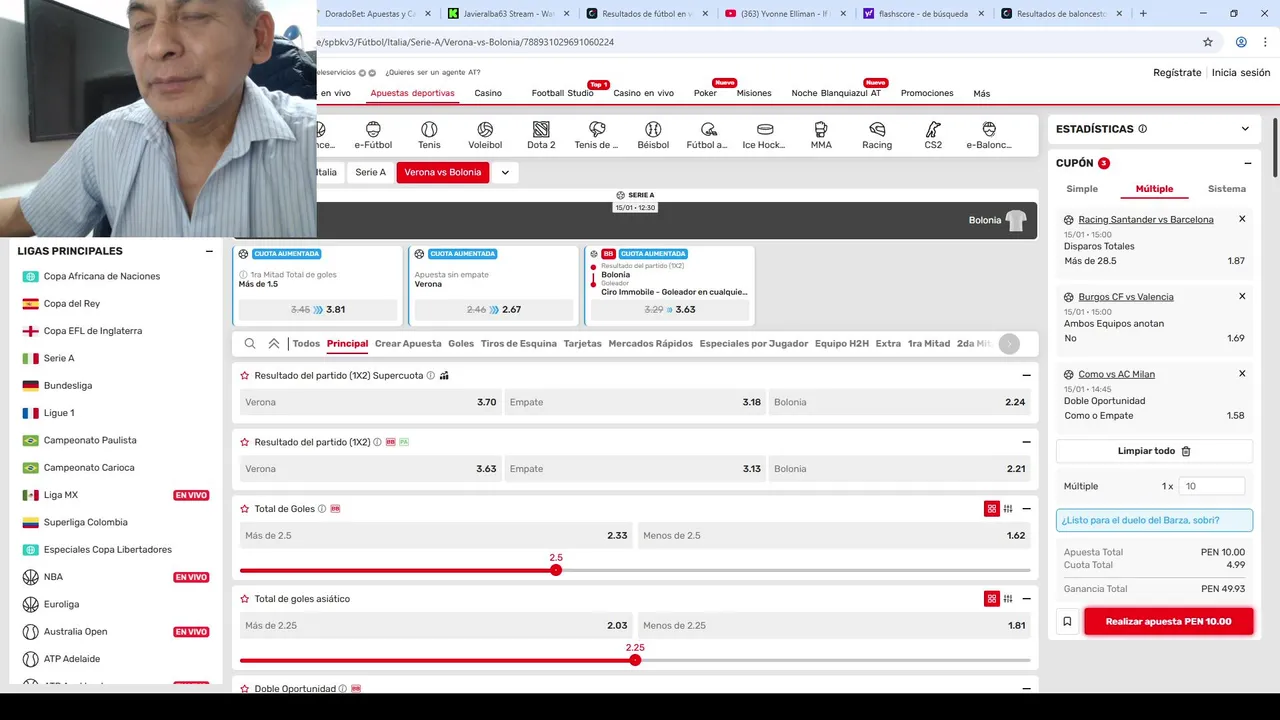Switch to the Sistema coupon tab
This screenshot has height=720, width=1280.
(x=1227, y=189)
